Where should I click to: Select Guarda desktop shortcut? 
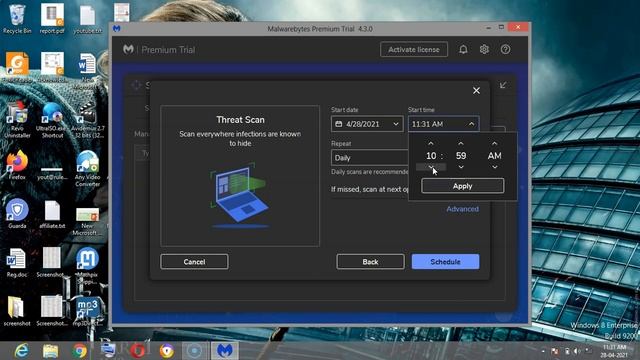pos(17,213)
